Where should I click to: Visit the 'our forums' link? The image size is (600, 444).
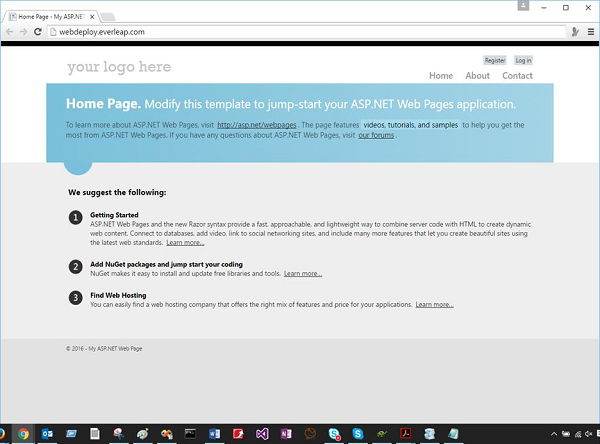point(376,135)
